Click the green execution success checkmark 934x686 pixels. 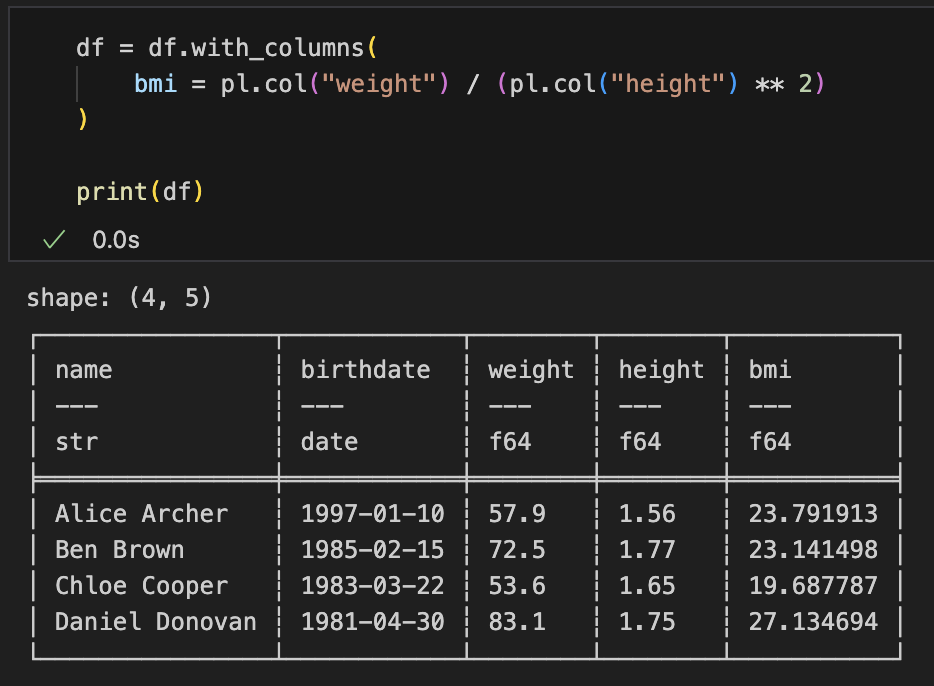click(54, 240)
